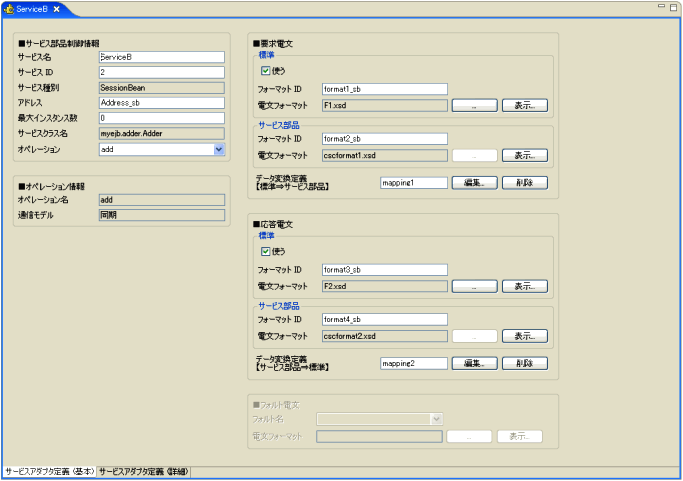683x481 pixels.
Task: Edit the mapping1 data conversion definition
Action: (x=474, y=183)
